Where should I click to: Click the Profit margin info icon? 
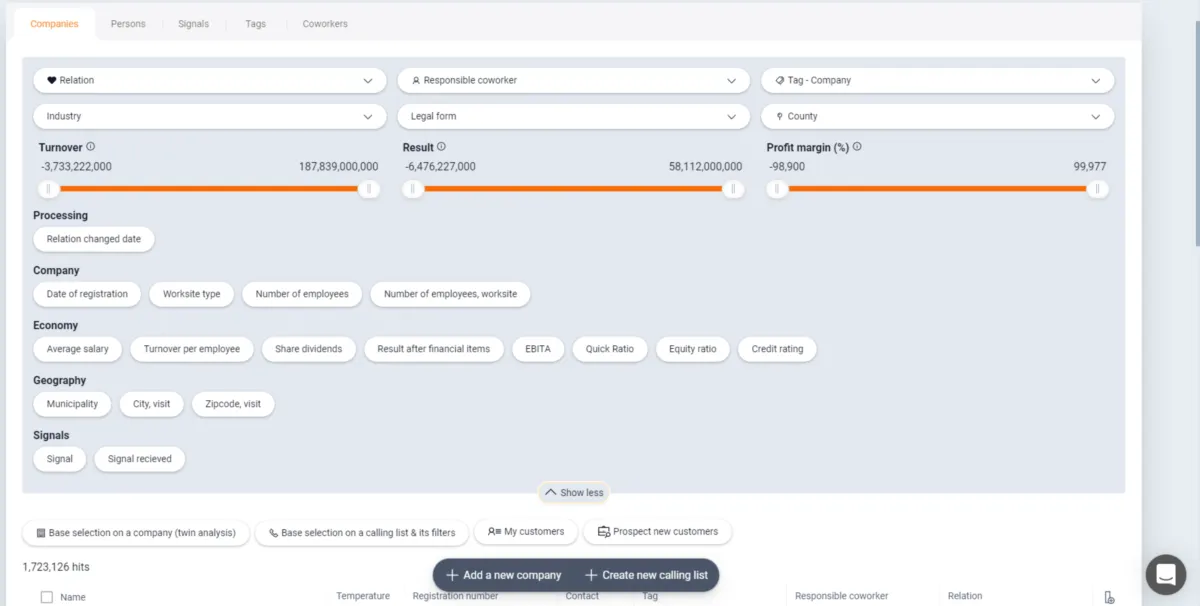pyautogui.click(x=857, y=147)
